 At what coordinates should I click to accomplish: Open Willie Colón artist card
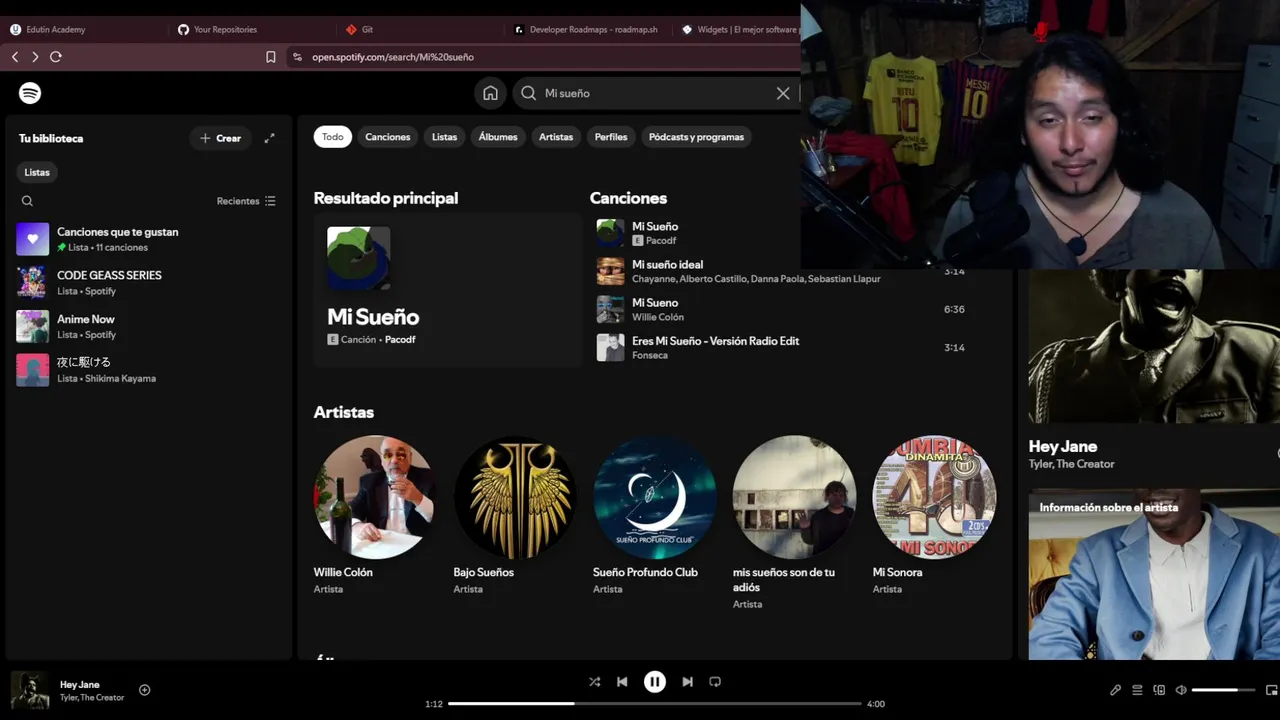point(374,516)
